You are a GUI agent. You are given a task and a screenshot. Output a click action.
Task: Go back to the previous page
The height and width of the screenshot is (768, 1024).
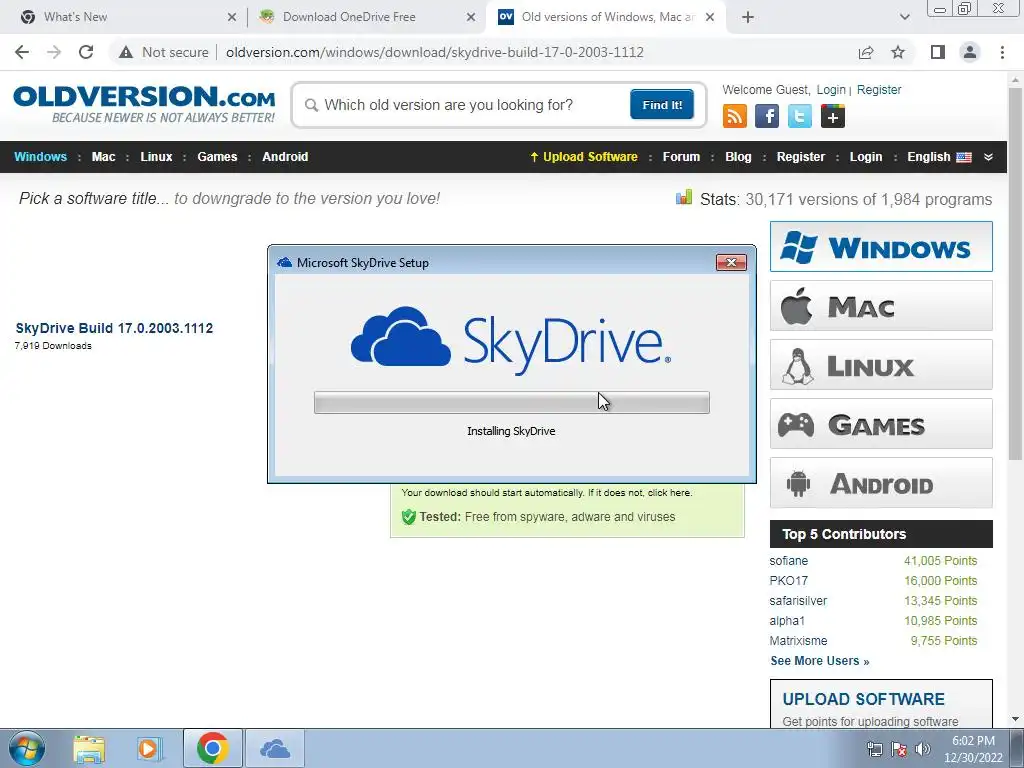pyautogui.click(x=22, y=52)
